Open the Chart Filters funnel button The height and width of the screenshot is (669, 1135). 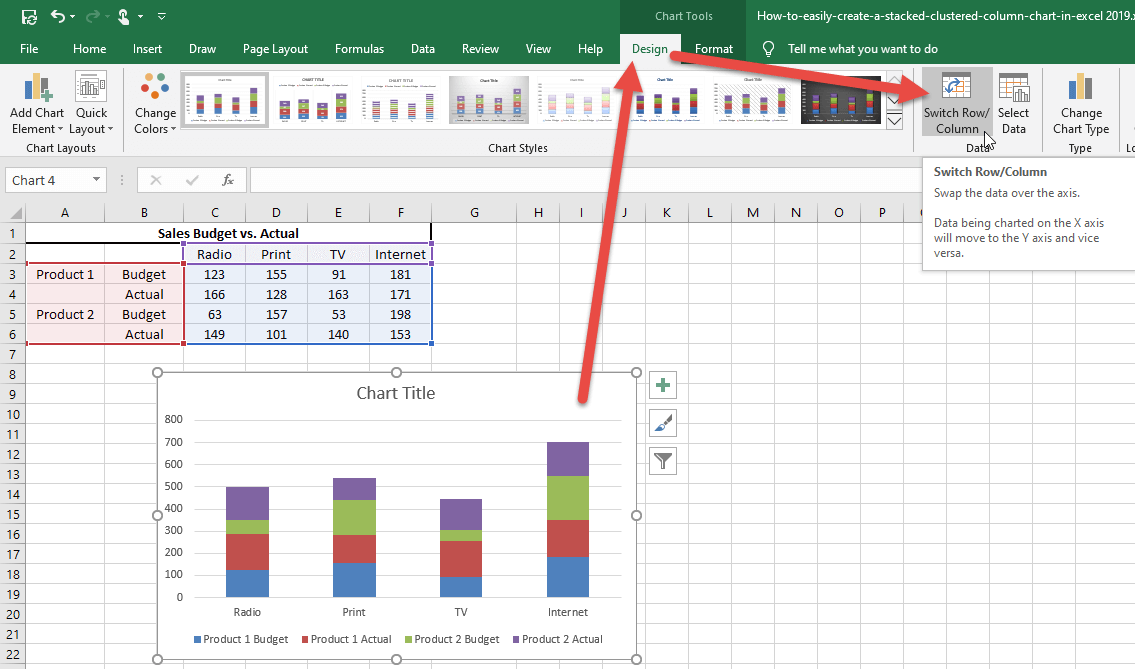[x=663, y=460]
